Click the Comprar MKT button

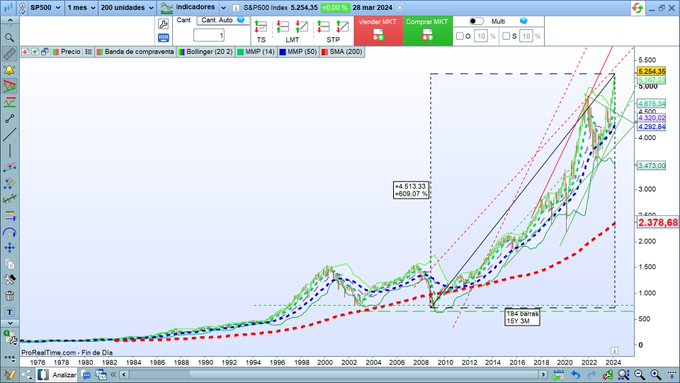(x=428, y=31)
